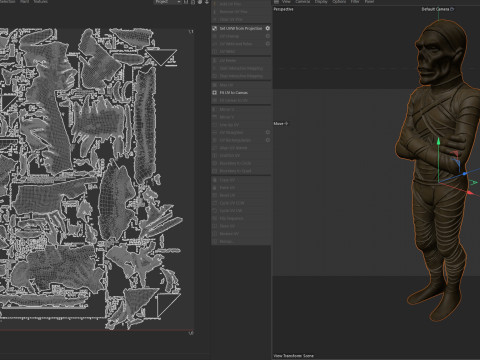Open Set UVW from Projection settings gear

click(268, 28)
